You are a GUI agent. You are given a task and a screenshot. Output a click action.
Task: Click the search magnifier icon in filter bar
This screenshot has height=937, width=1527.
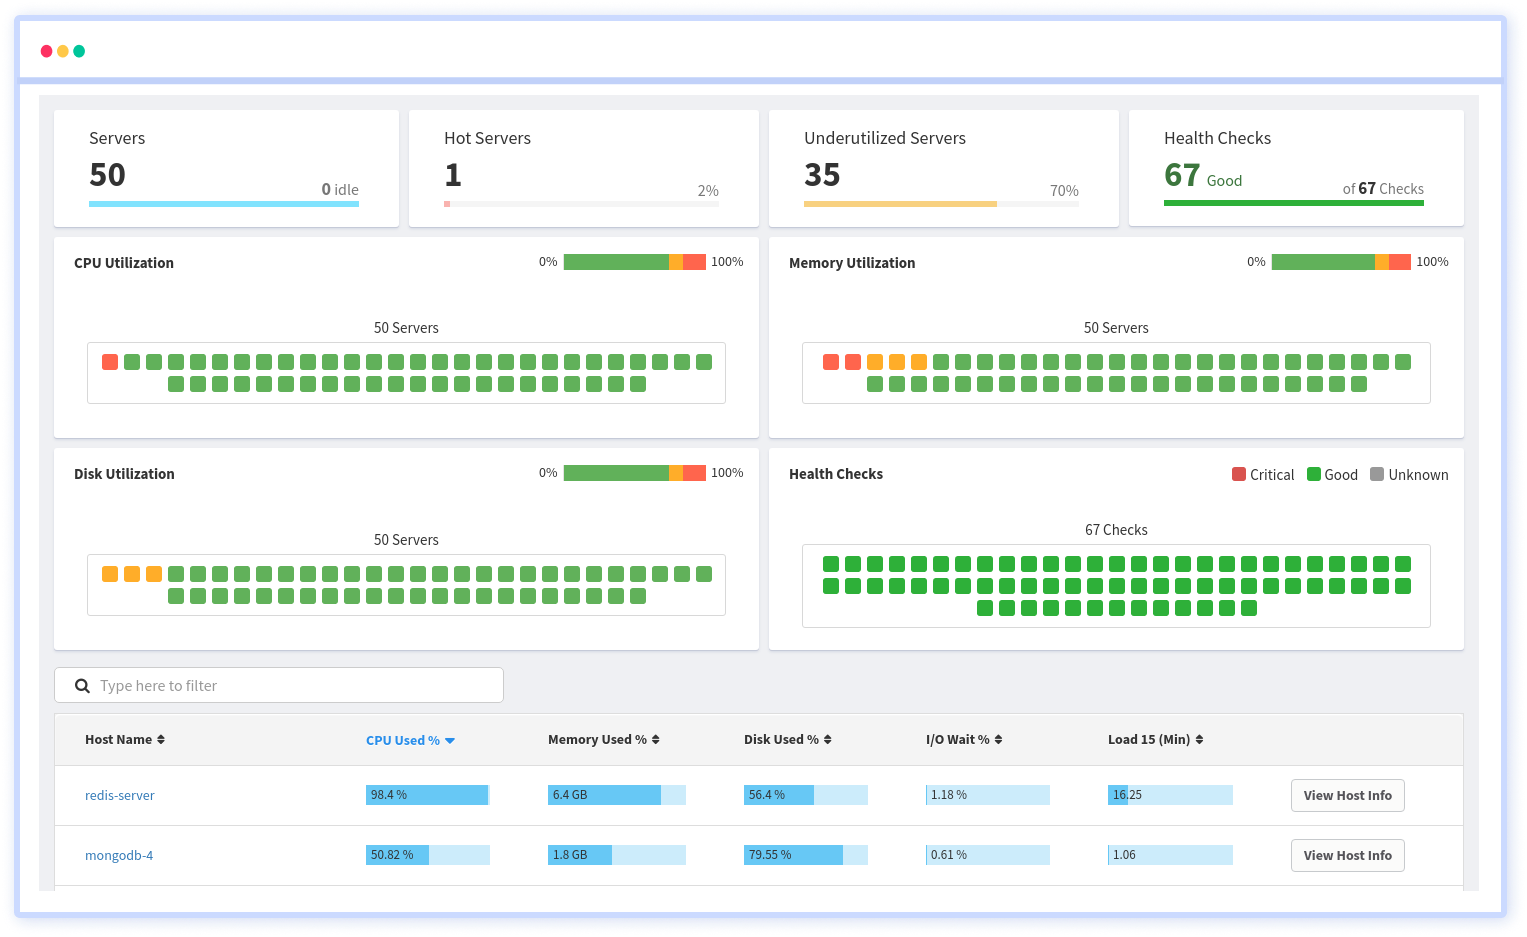81,685
